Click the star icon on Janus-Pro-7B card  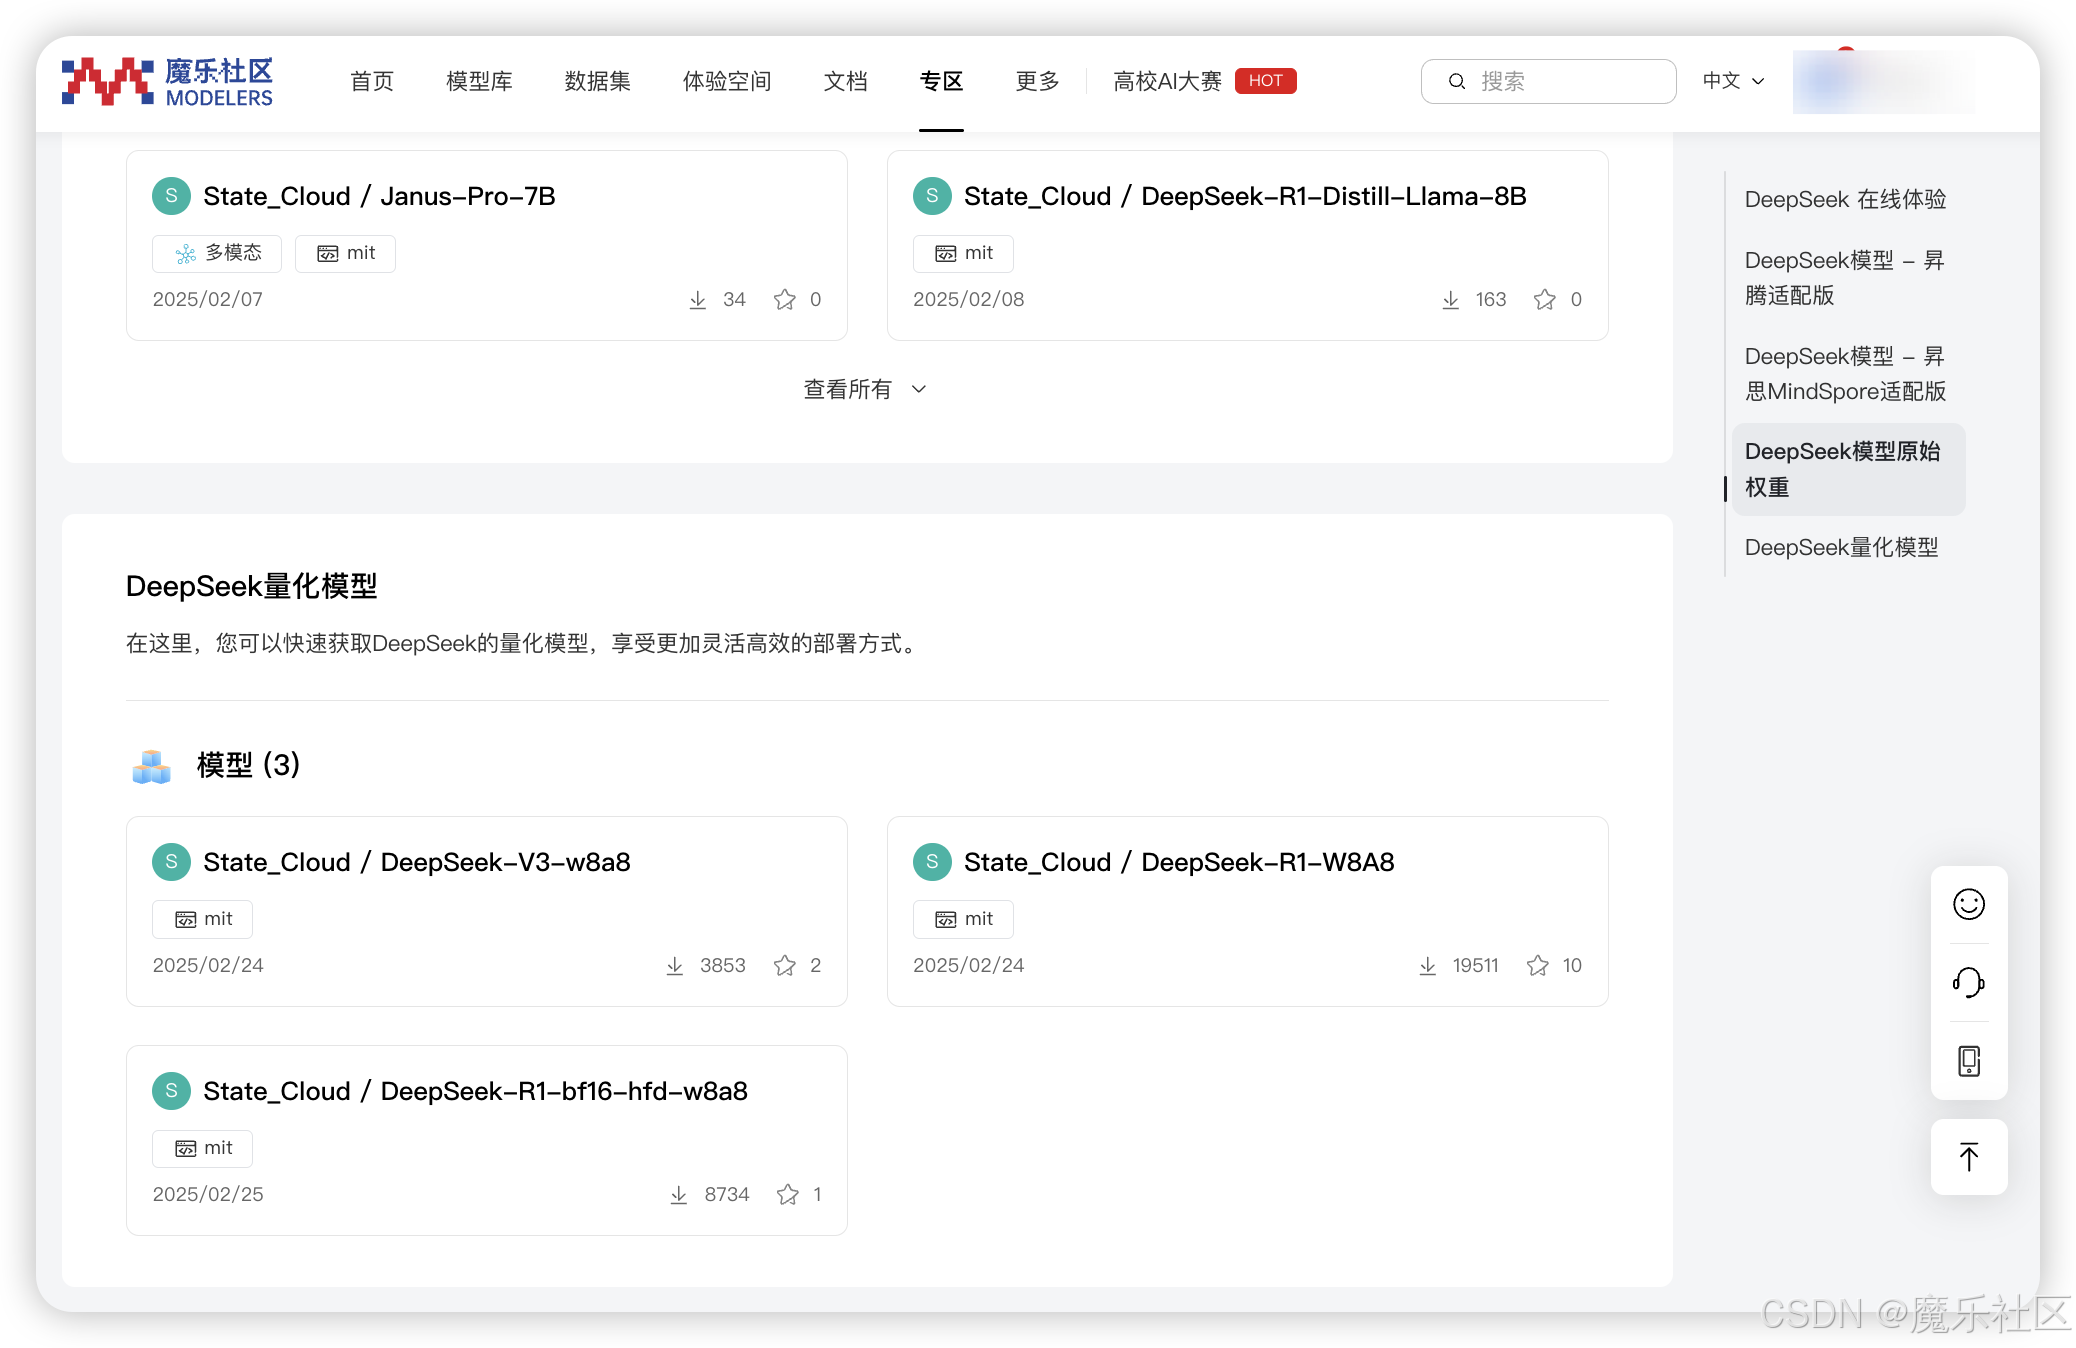click(785, 299)
